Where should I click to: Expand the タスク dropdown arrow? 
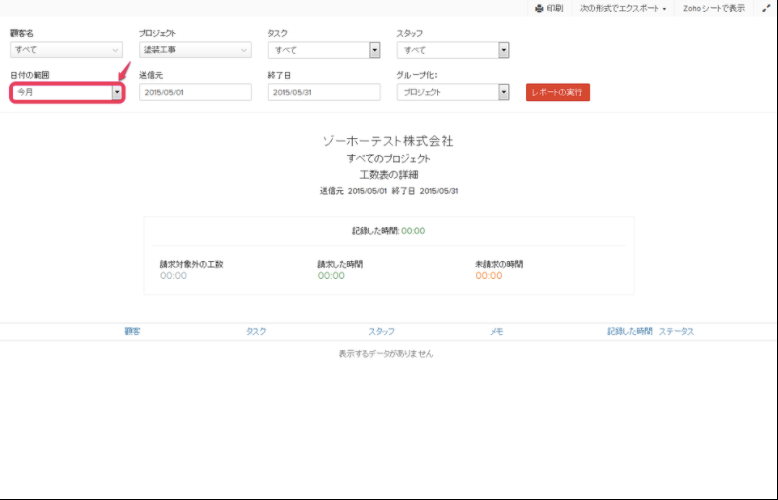pos(374,50)
